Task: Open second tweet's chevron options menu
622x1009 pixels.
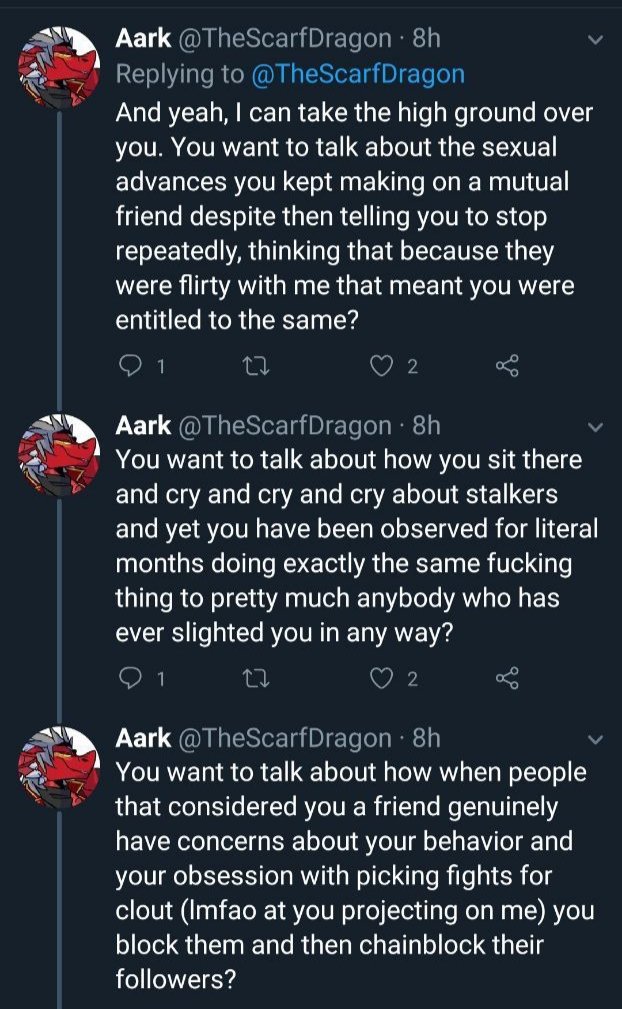Action: tap(596, 427)
